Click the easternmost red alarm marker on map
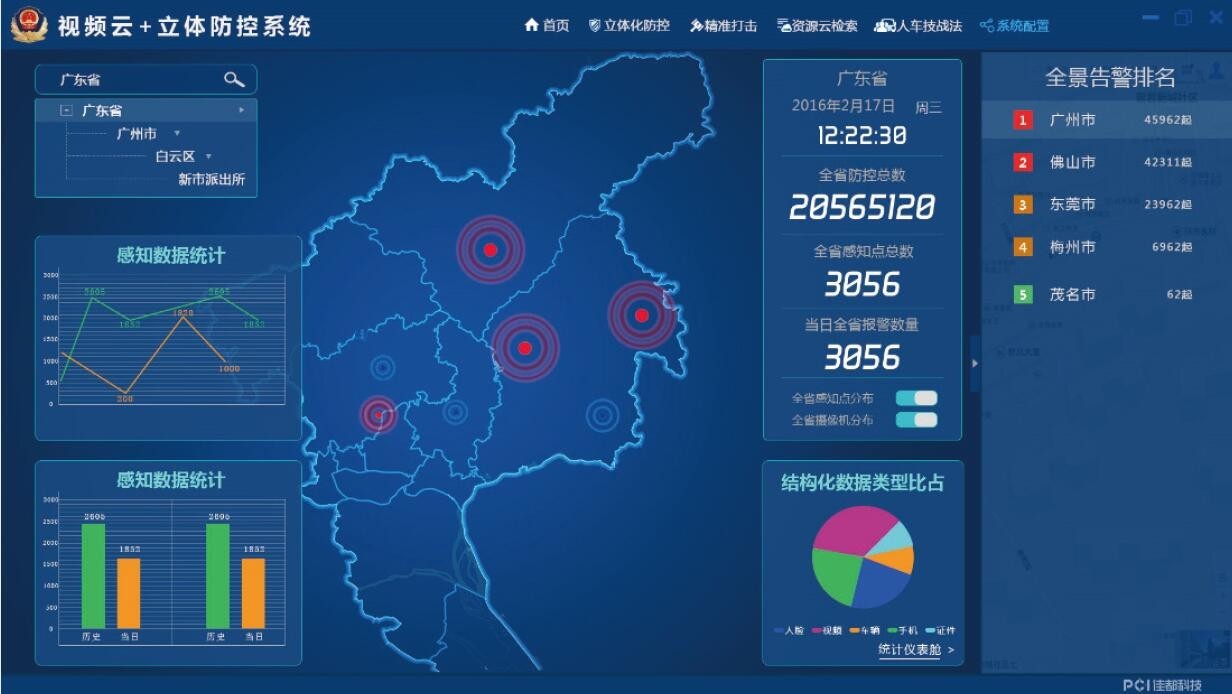This screenshot has width=1232, height=694. point(642,315)
